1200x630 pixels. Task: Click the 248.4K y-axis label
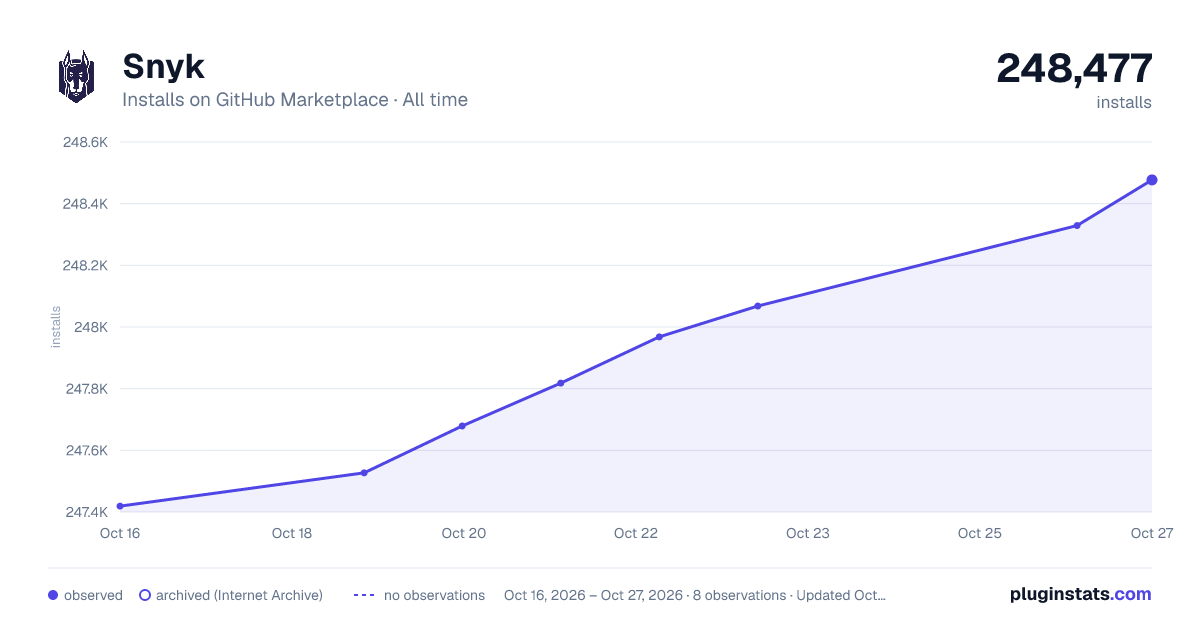[x=85, y=204]
